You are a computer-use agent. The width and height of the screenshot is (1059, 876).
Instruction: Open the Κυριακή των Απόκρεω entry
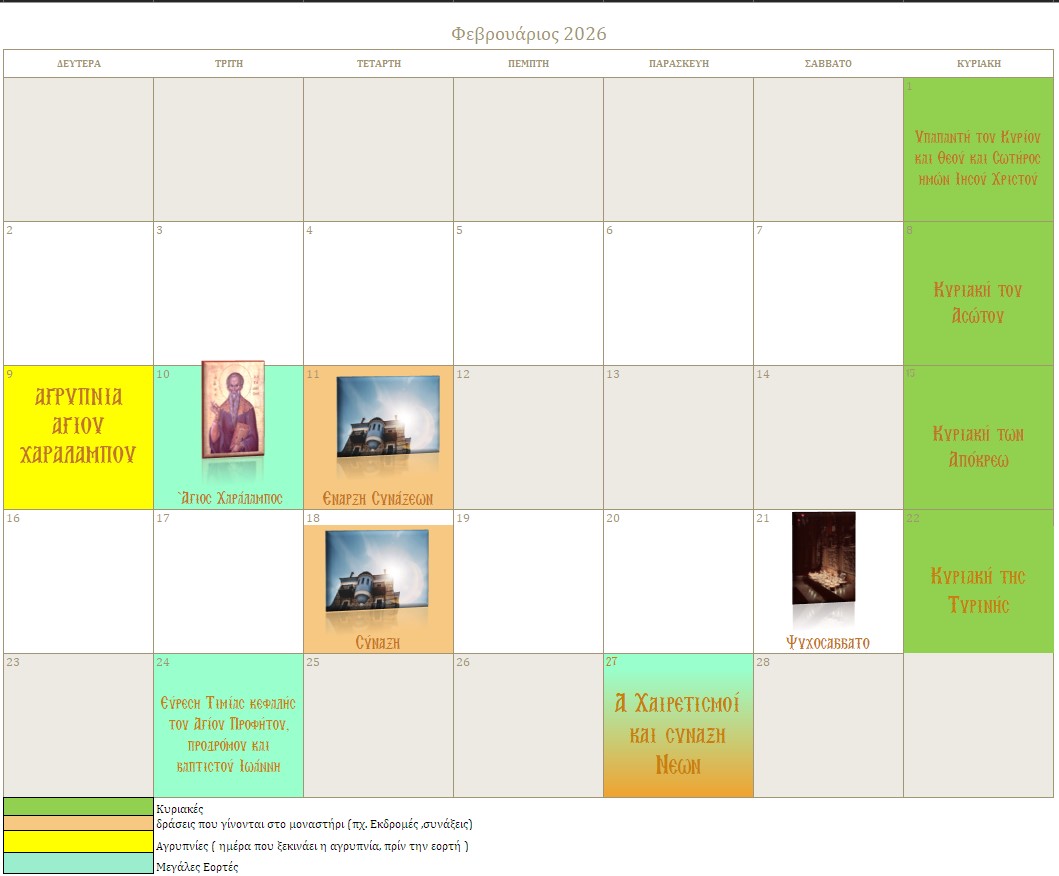(x=977, y=447)
